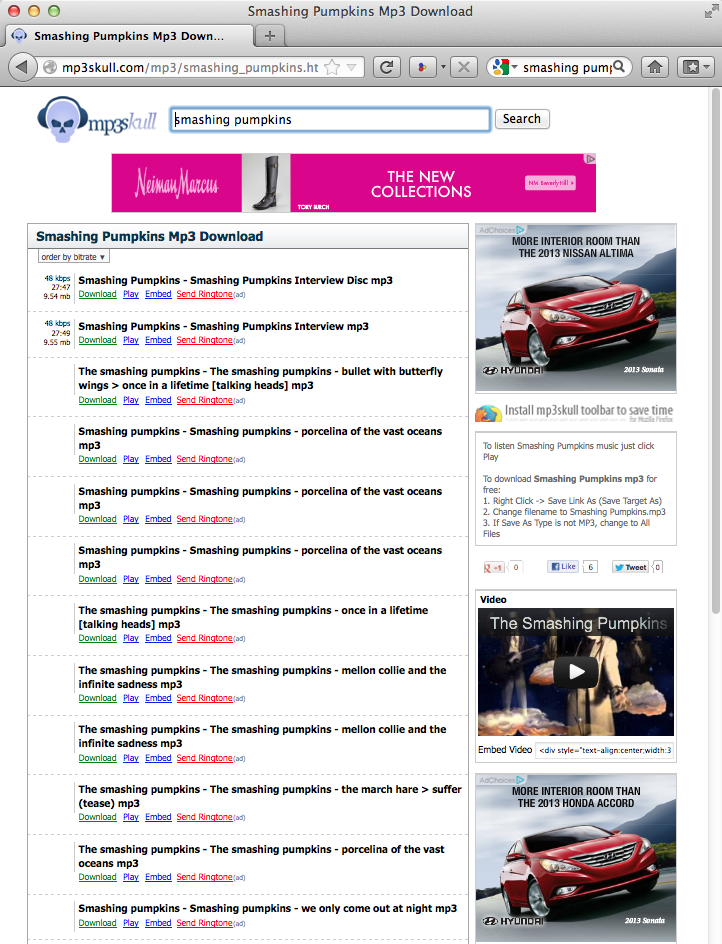Go to the browser home page icon

pos(655,67)
